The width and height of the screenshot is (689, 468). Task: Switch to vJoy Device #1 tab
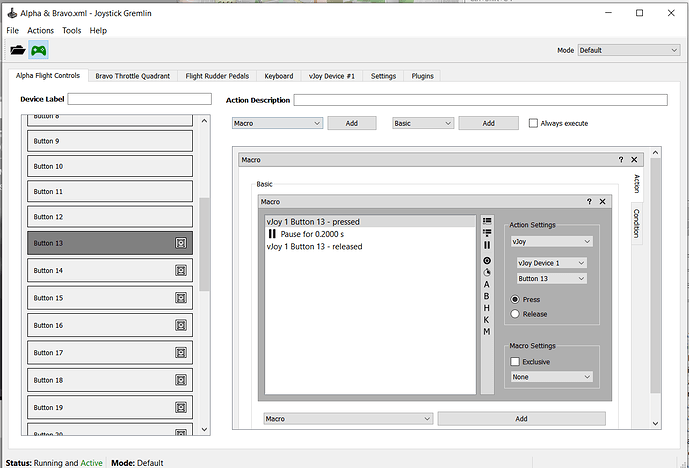point(332,76)
